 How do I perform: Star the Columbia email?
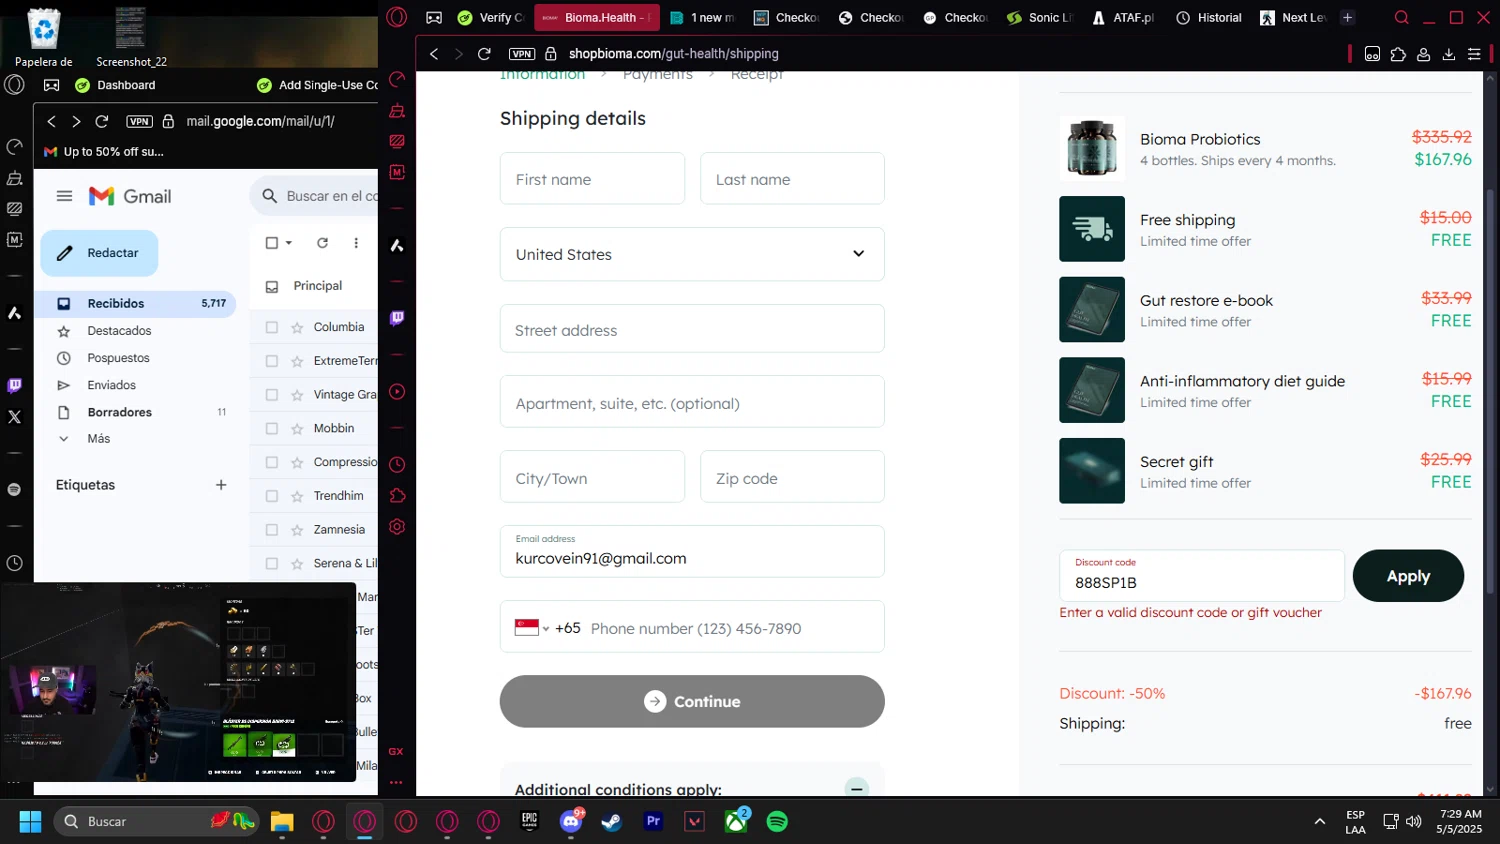[297, 327]
